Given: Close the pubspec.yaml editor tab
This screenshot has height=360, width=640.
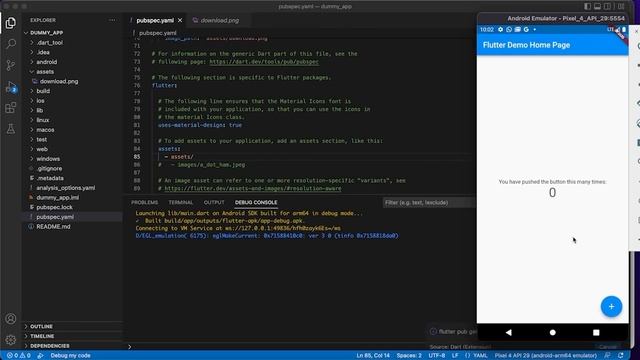Looking at the screenshot, I should (x=180, y=20).
